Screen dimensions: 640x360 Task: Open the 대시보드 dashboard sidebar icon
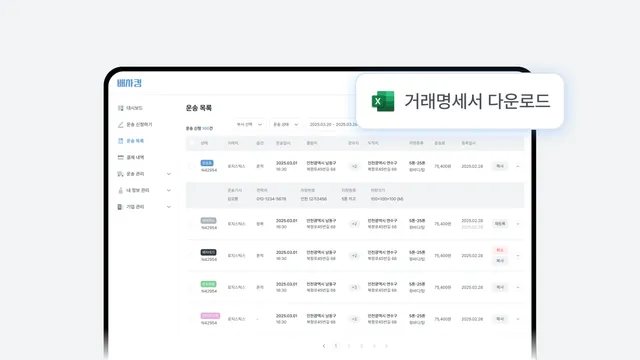pyautogui.click(x=120, y=108)
